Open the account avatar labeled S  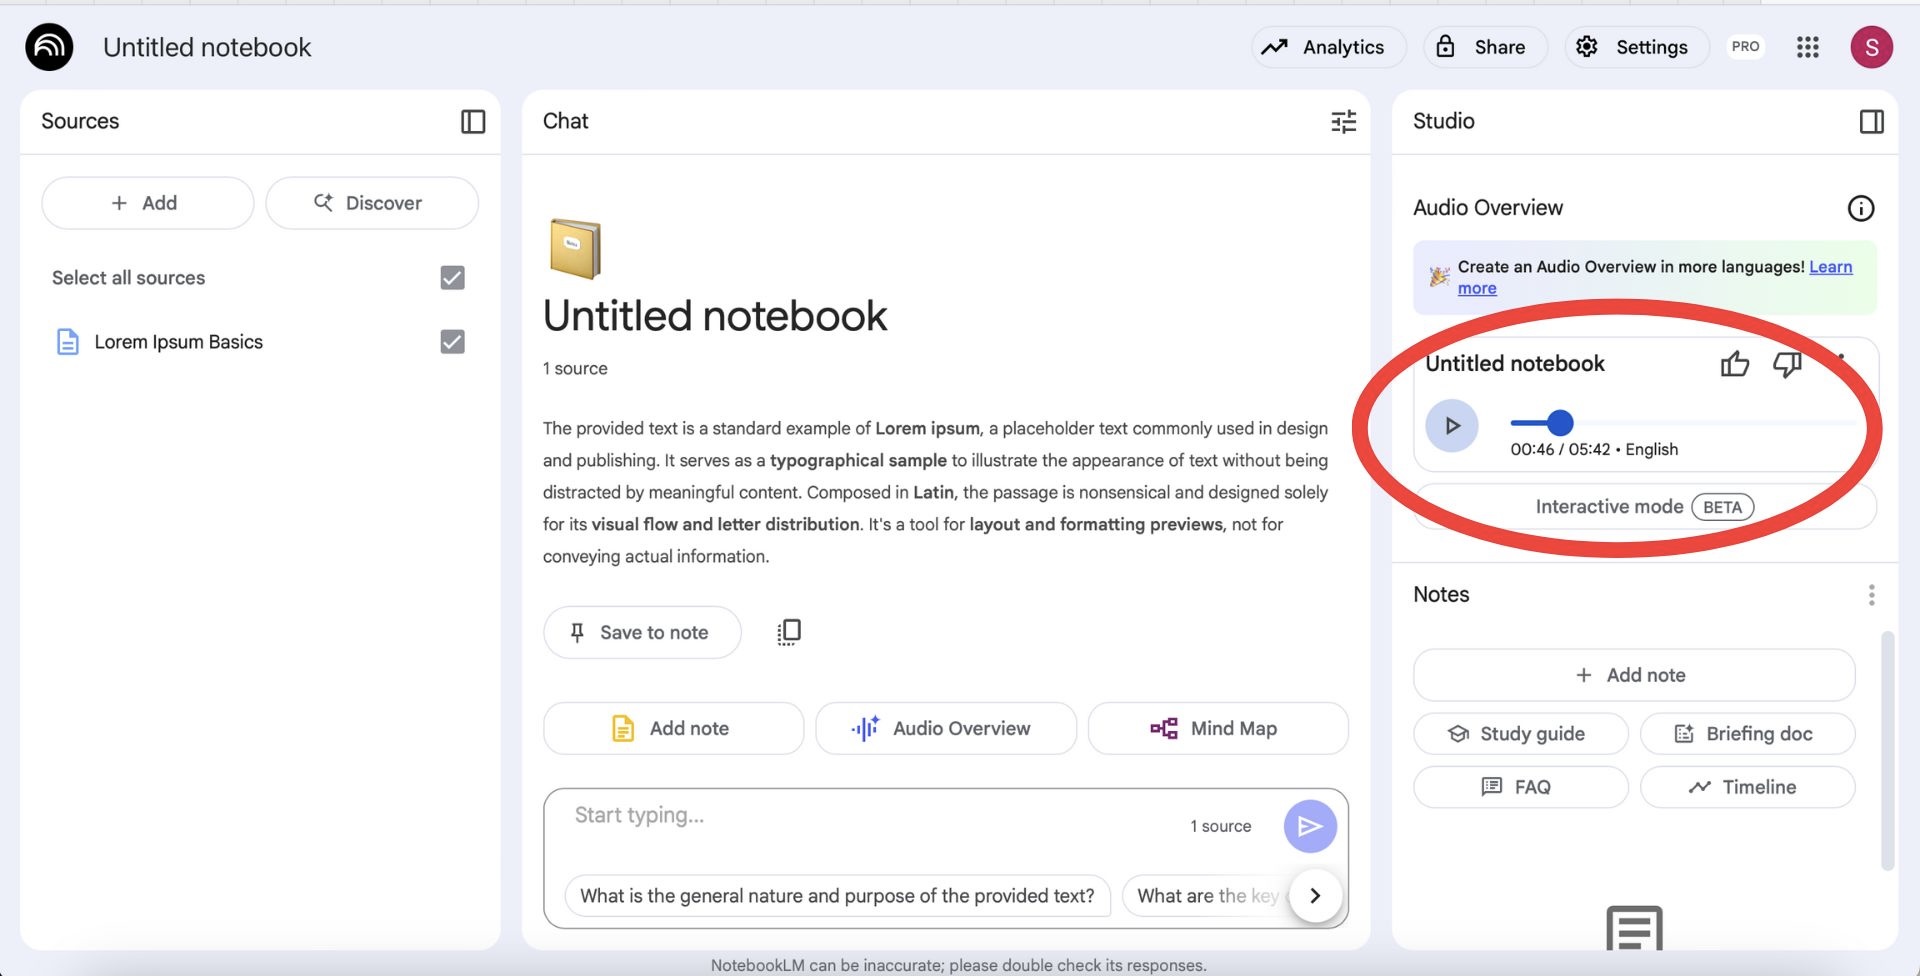(1871, 47)
